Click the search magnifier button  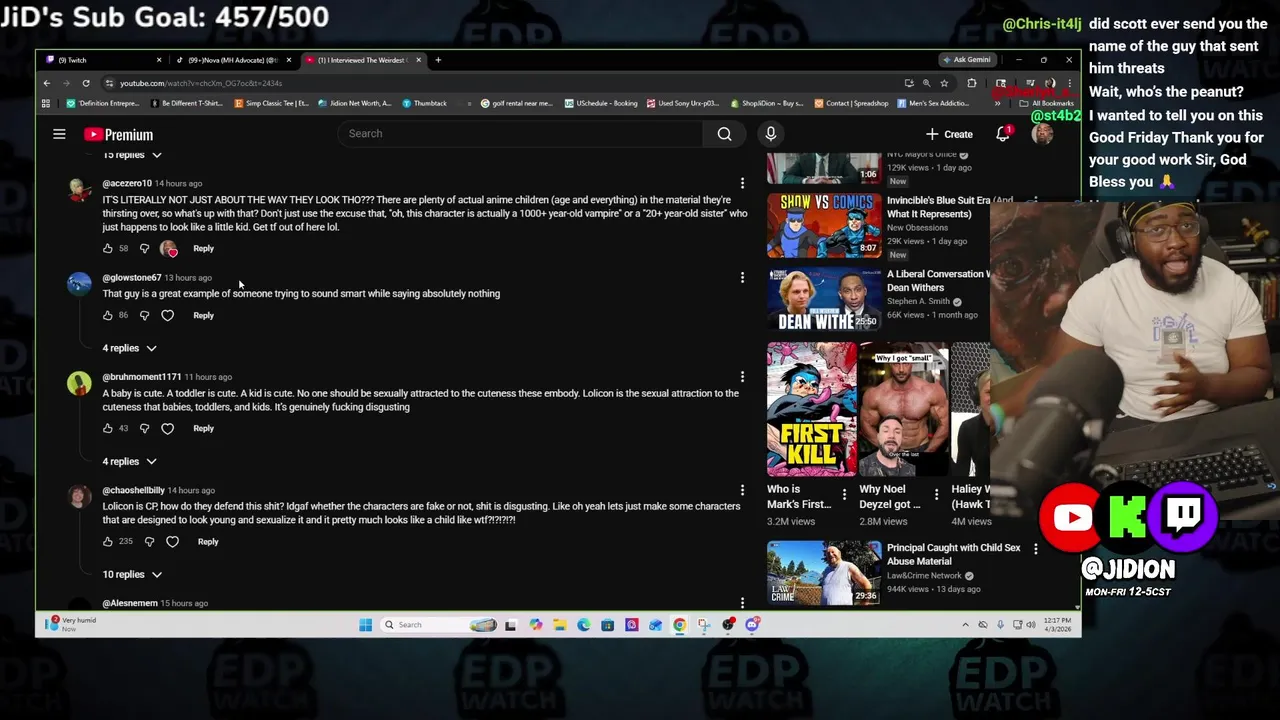click(x=724, y=134)
